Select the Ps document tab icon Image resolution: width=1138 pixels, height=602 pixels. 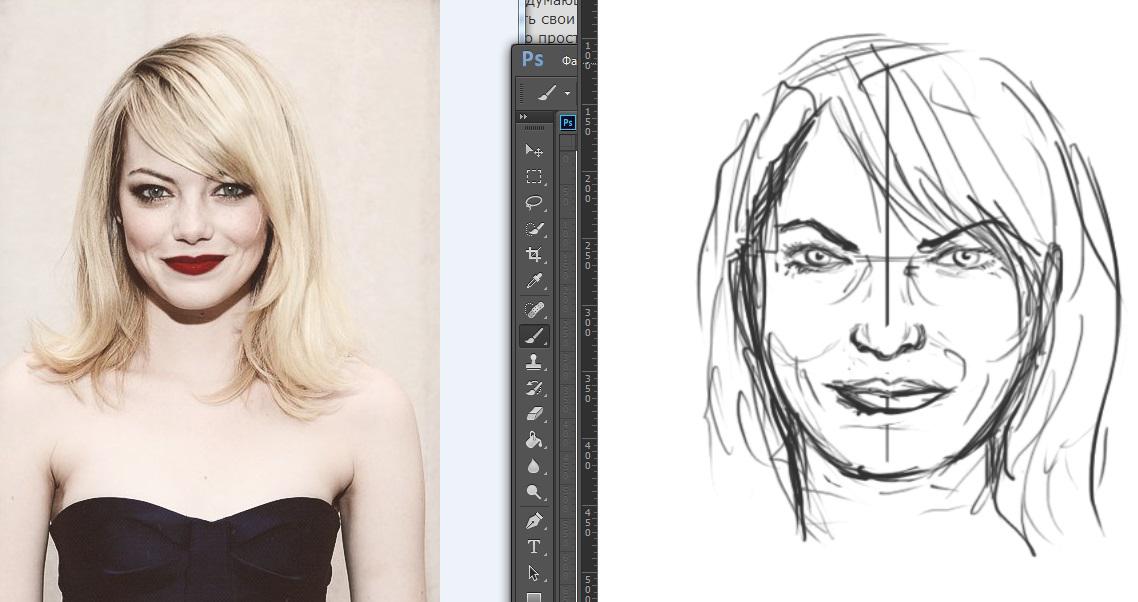click(x=568, y=123)
